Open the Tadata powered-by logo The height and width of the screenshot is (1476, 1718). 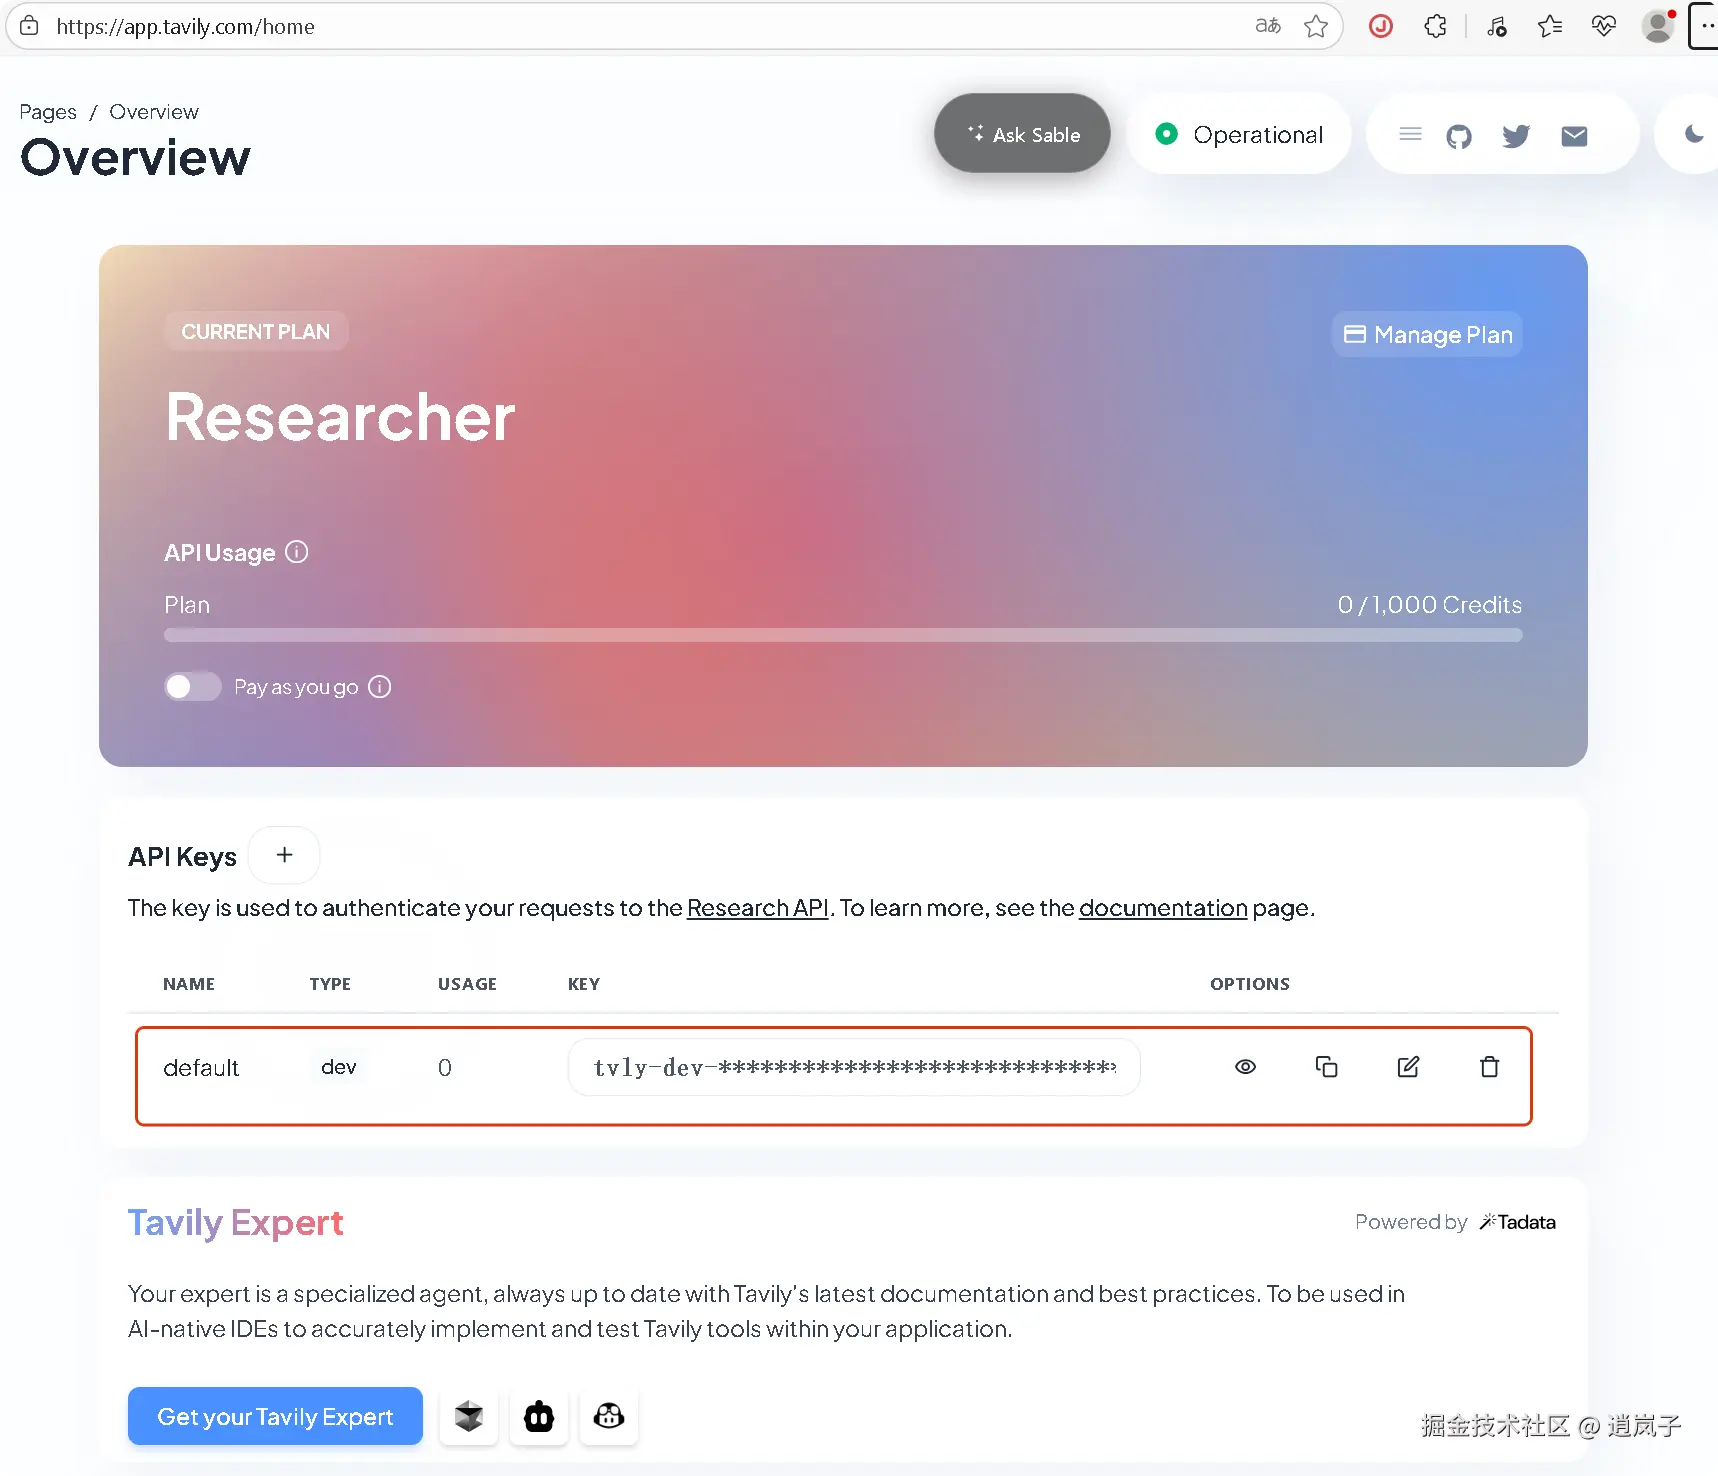(x=1517, y=1222)
